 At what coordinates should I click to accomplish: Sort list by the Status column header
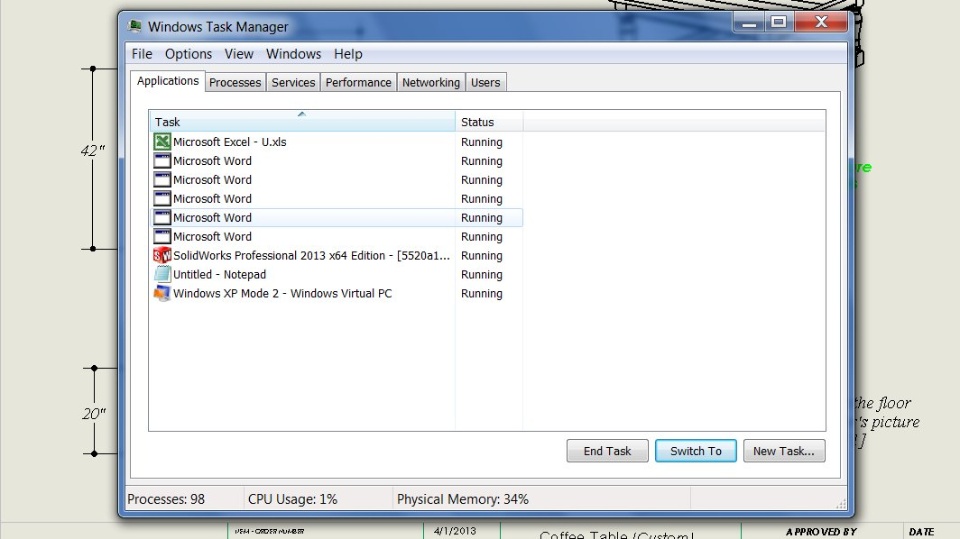coord(489,121)
